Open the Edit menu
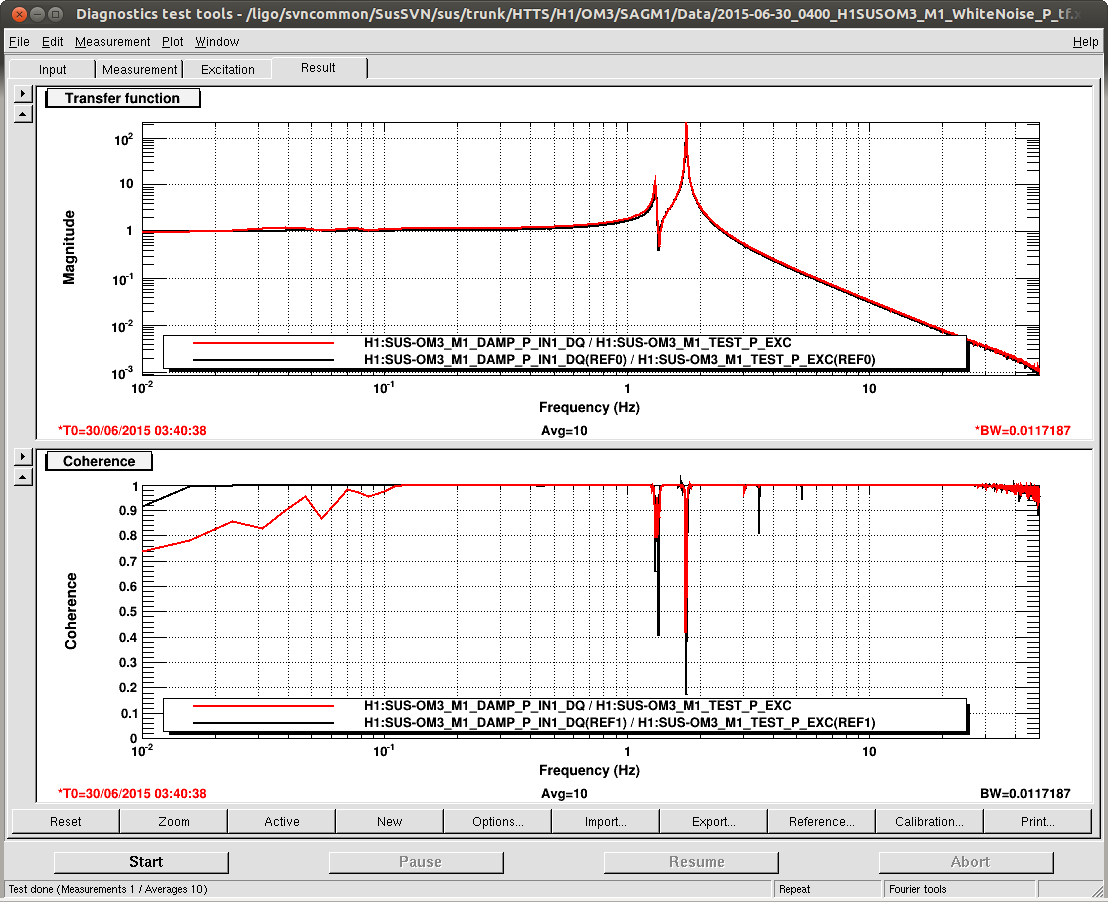The width and height of the screenshot is (1108, 902). 52,42
